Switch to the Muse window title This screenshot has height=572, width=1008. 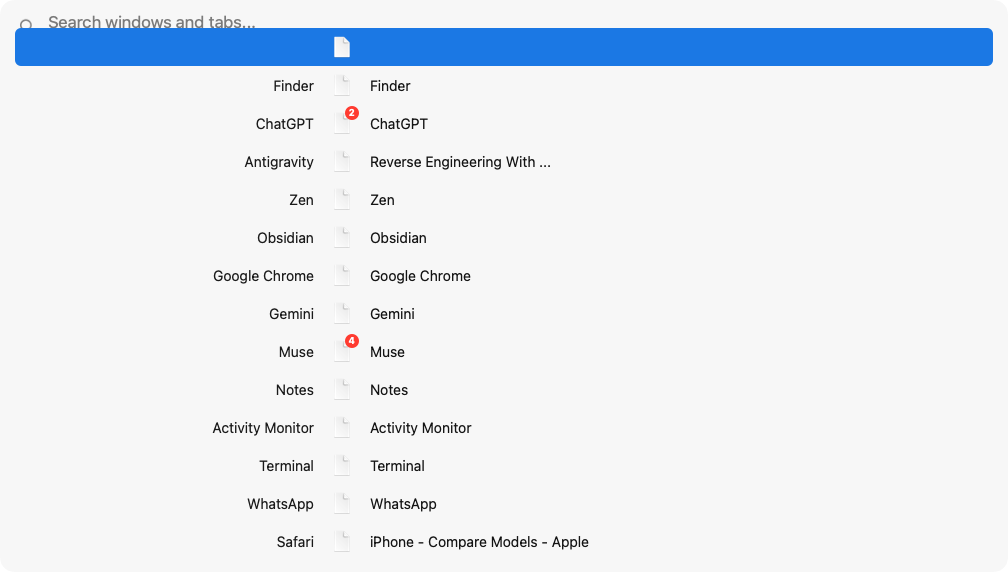tap(387, 352)
